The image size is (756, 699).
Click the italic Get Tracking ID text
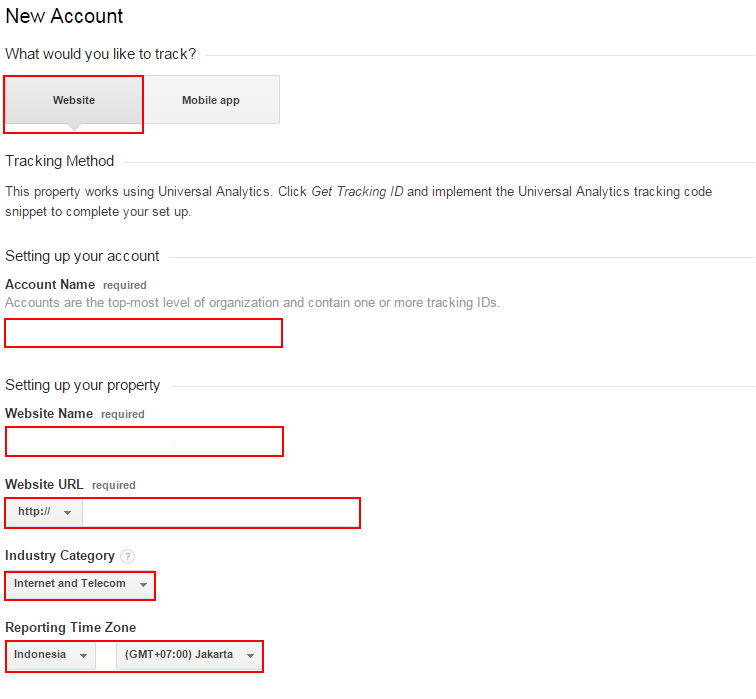pyautogui.click(x=356, y=191)
